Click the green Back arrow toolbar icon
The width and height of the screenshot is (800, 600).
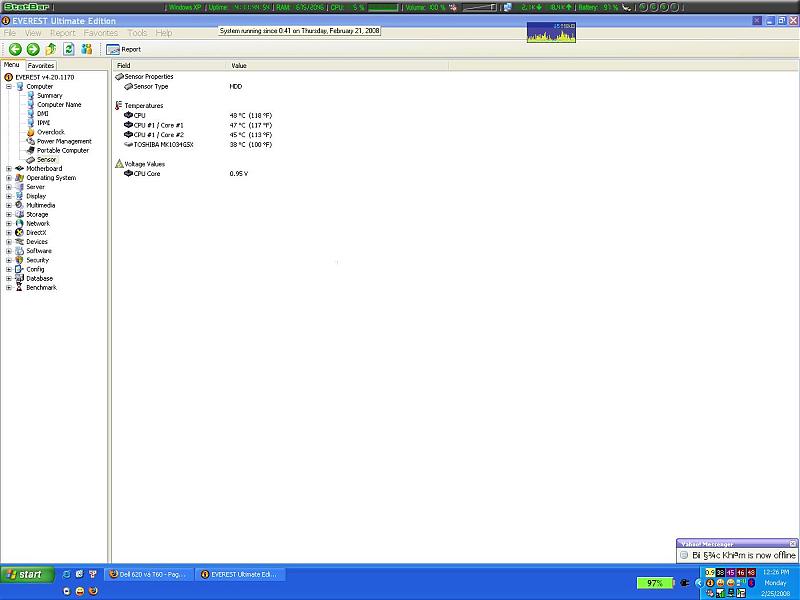click(x=16, y=49)
